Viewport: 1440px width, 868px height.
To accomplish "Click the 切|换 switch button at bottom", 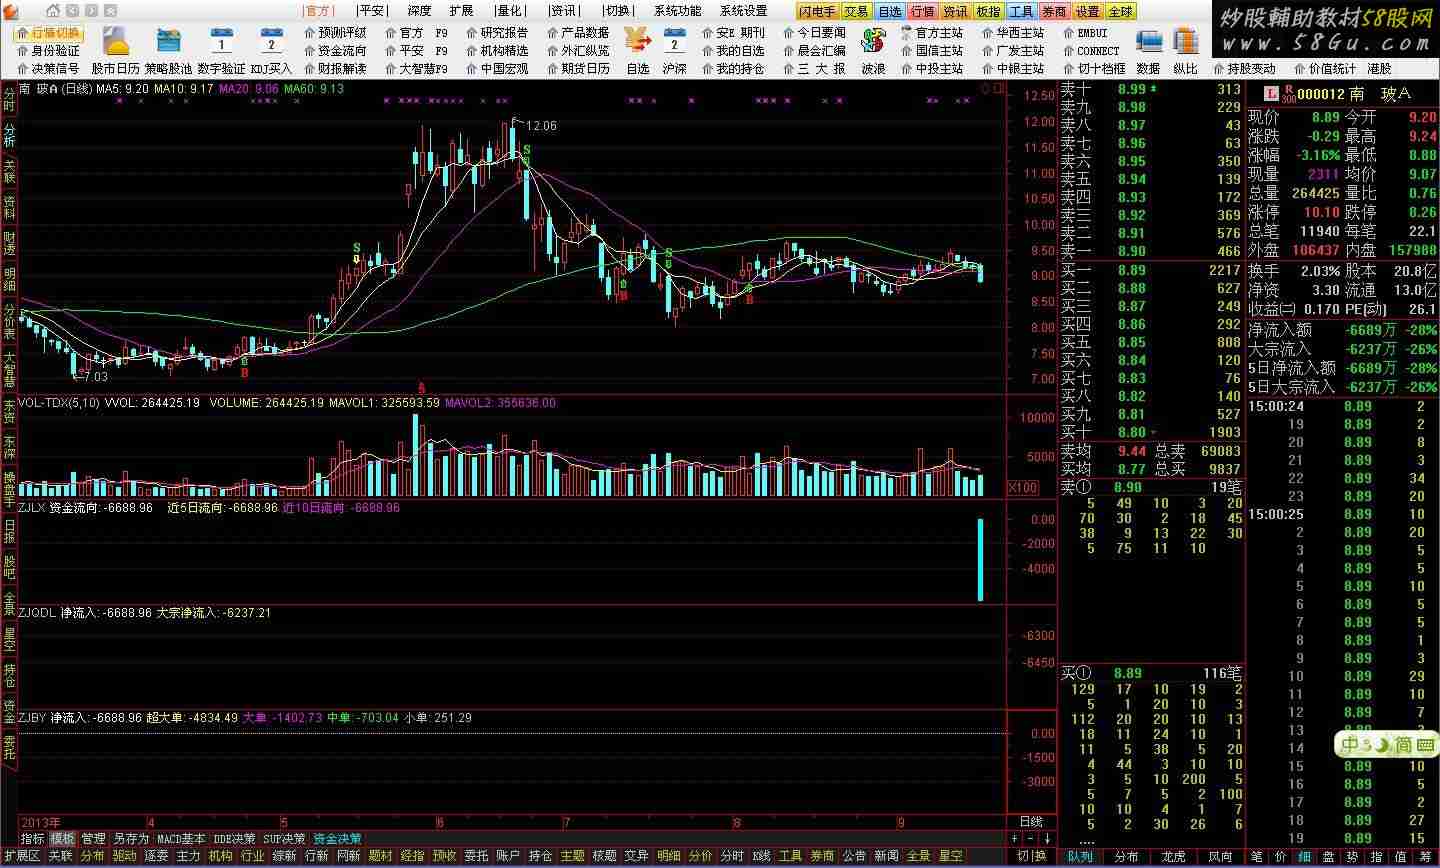I will 1031,856.
